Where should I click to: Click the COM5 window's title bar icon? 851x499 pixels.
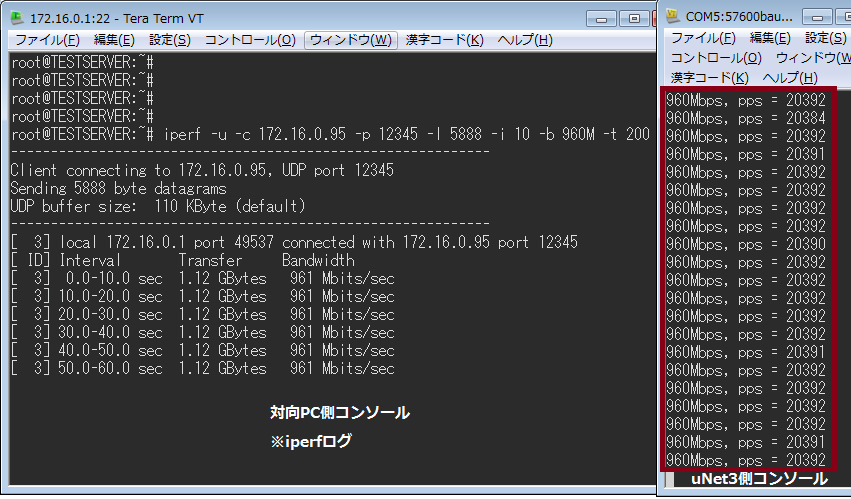tap(672, 17)
